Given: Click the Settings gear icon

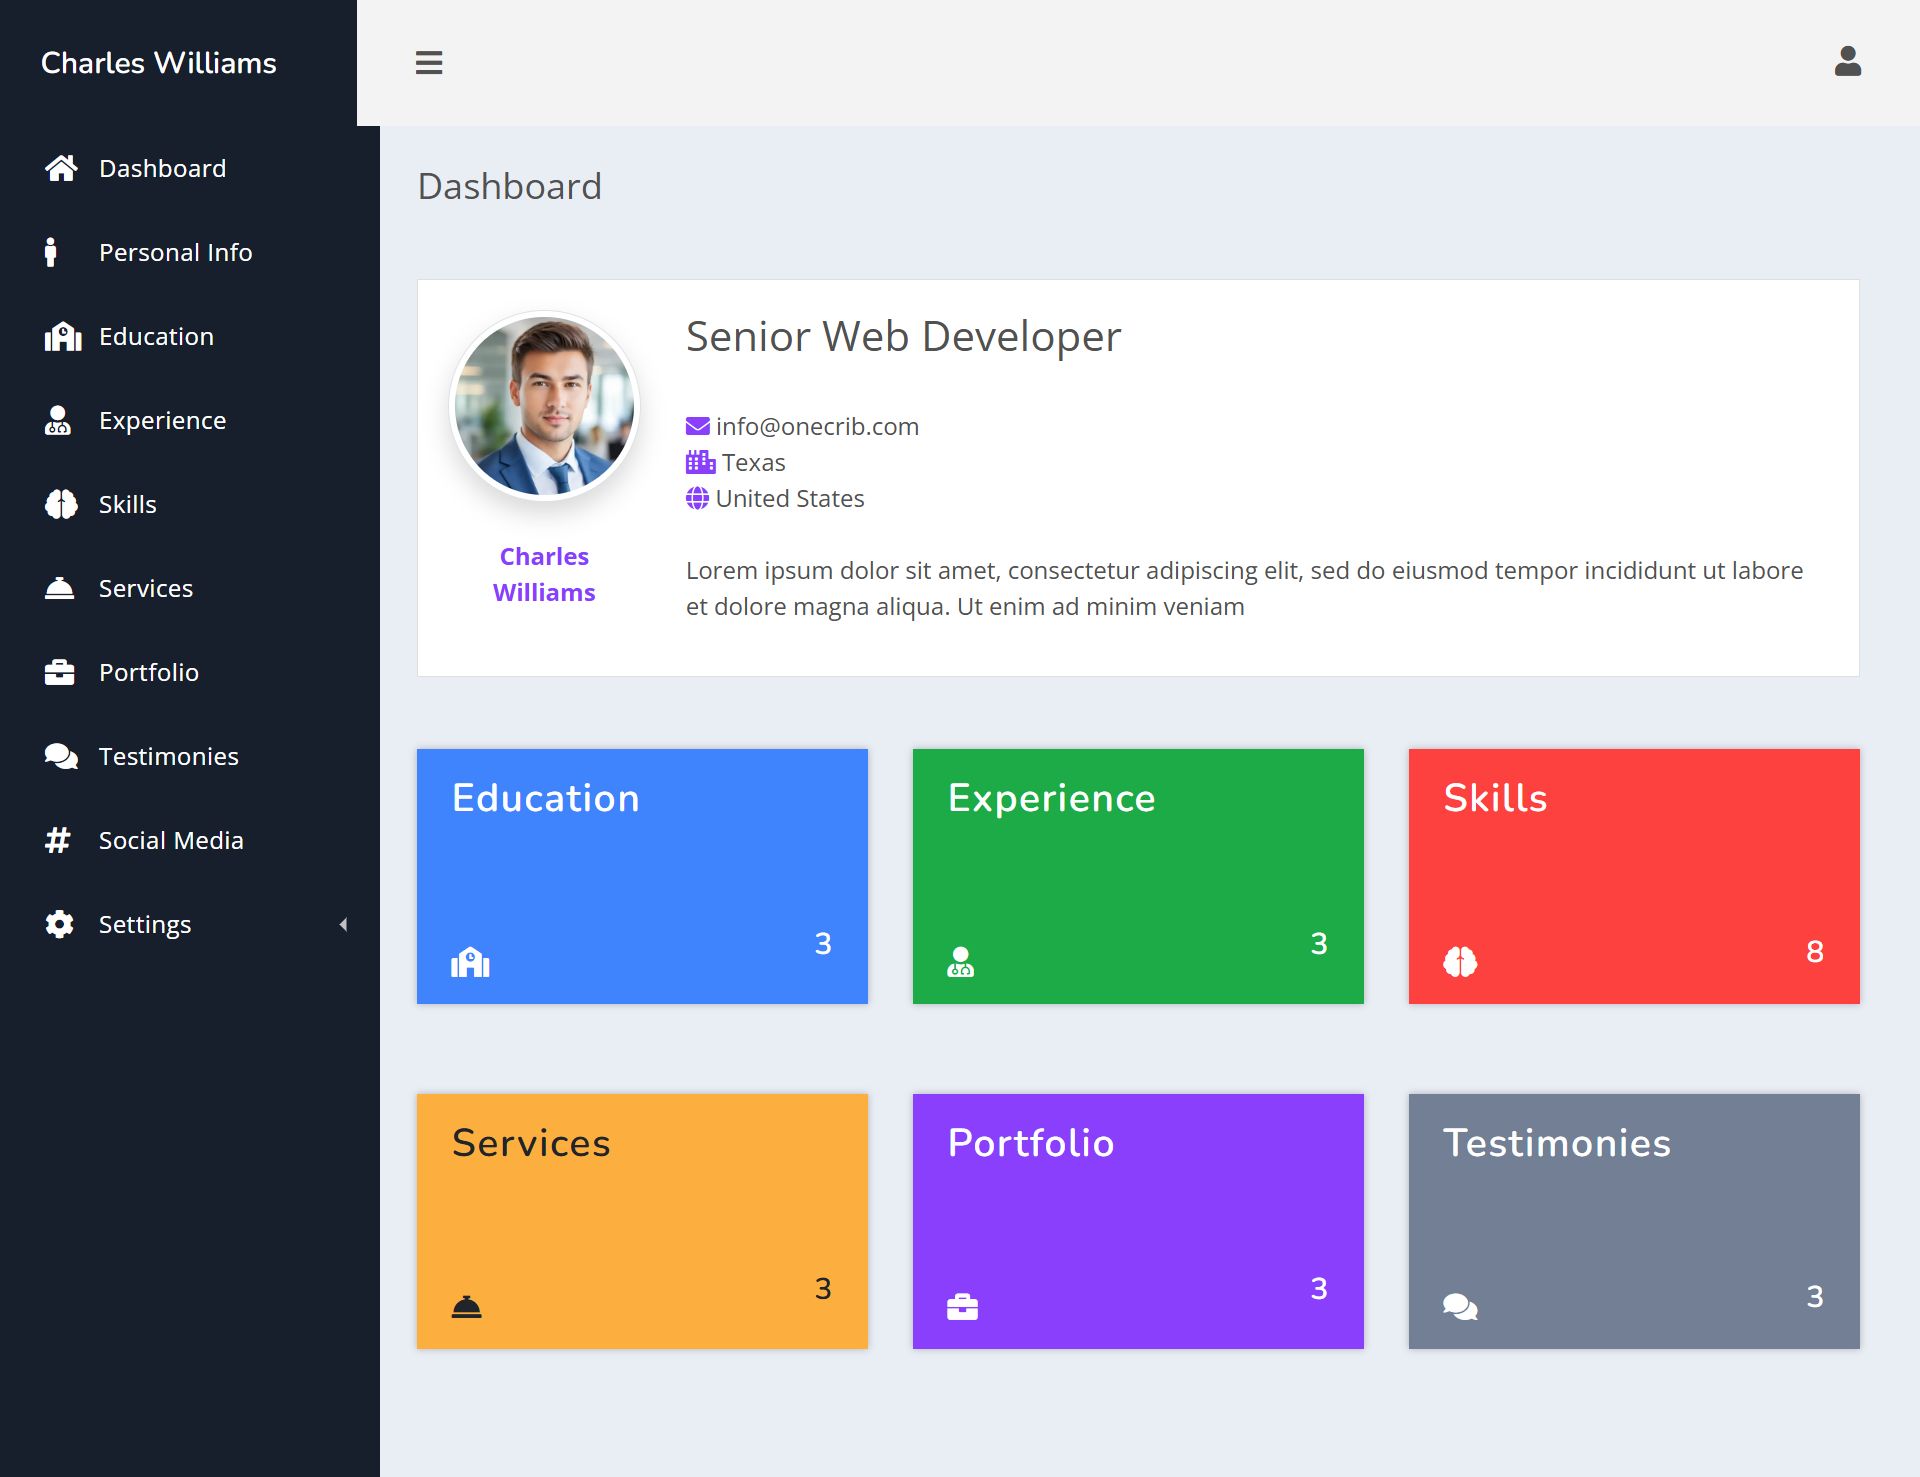Looking at the screenshot, I should [x=60, y=924].
